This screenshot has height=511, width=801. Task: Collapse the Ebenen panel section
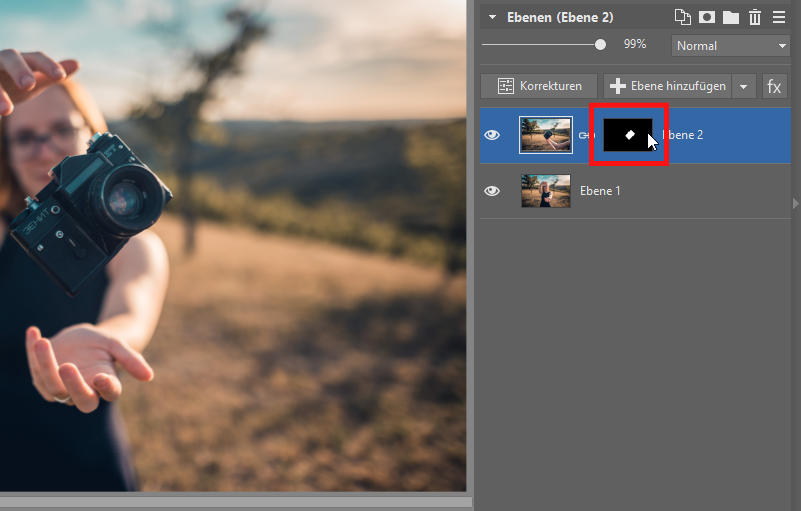click(492, 17)
